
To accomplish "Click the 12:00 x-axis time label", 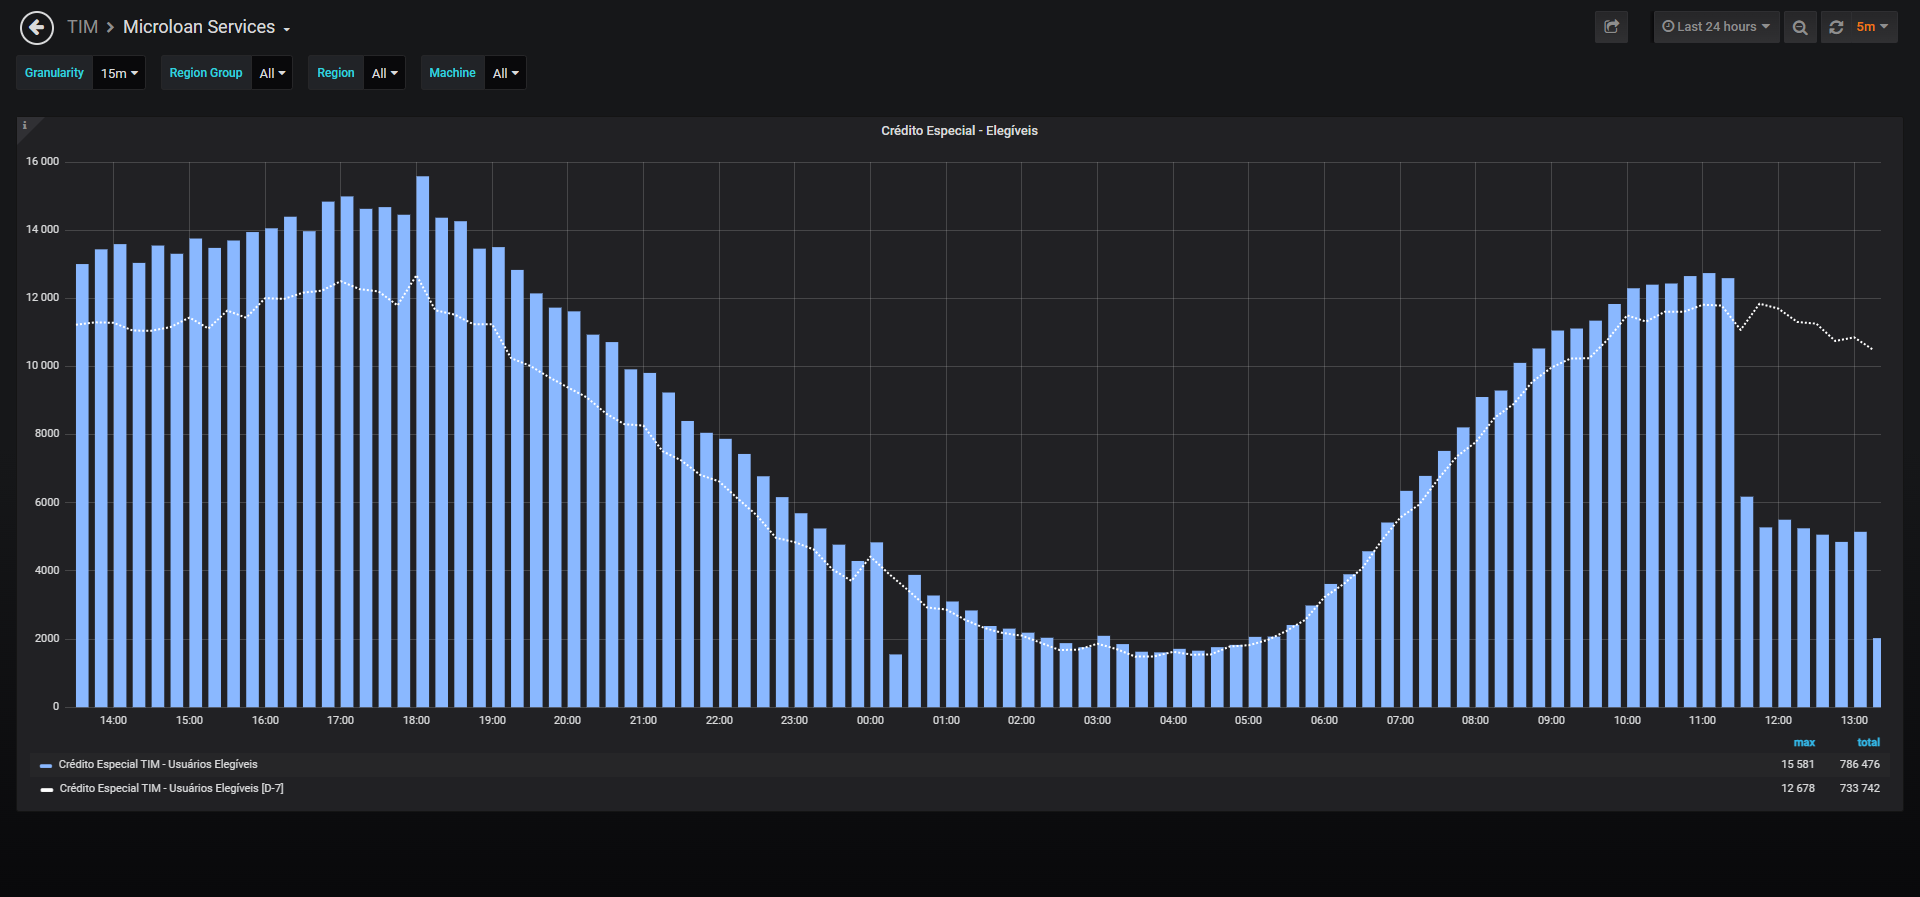I will pos(1778,720).
